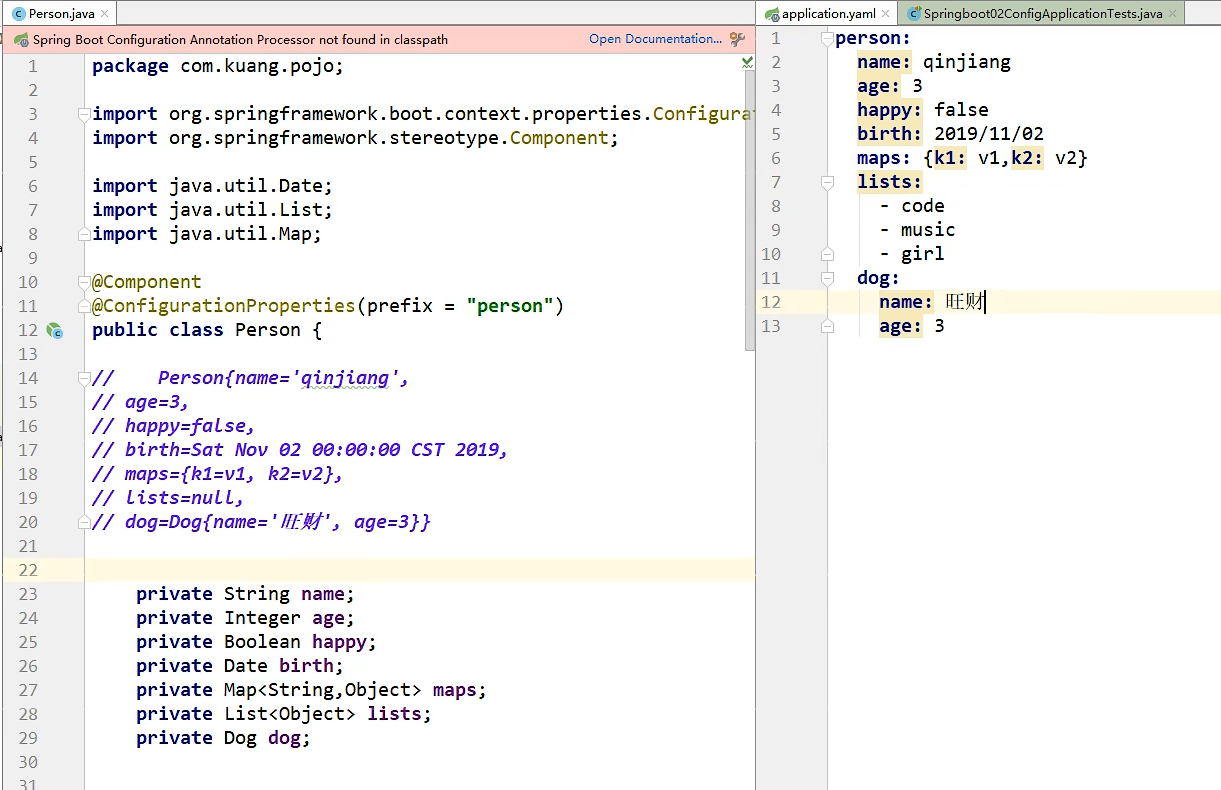Collapse the import block fold marker on line 3
Viewport: 1221px width, 790px height.
[85, 114]
